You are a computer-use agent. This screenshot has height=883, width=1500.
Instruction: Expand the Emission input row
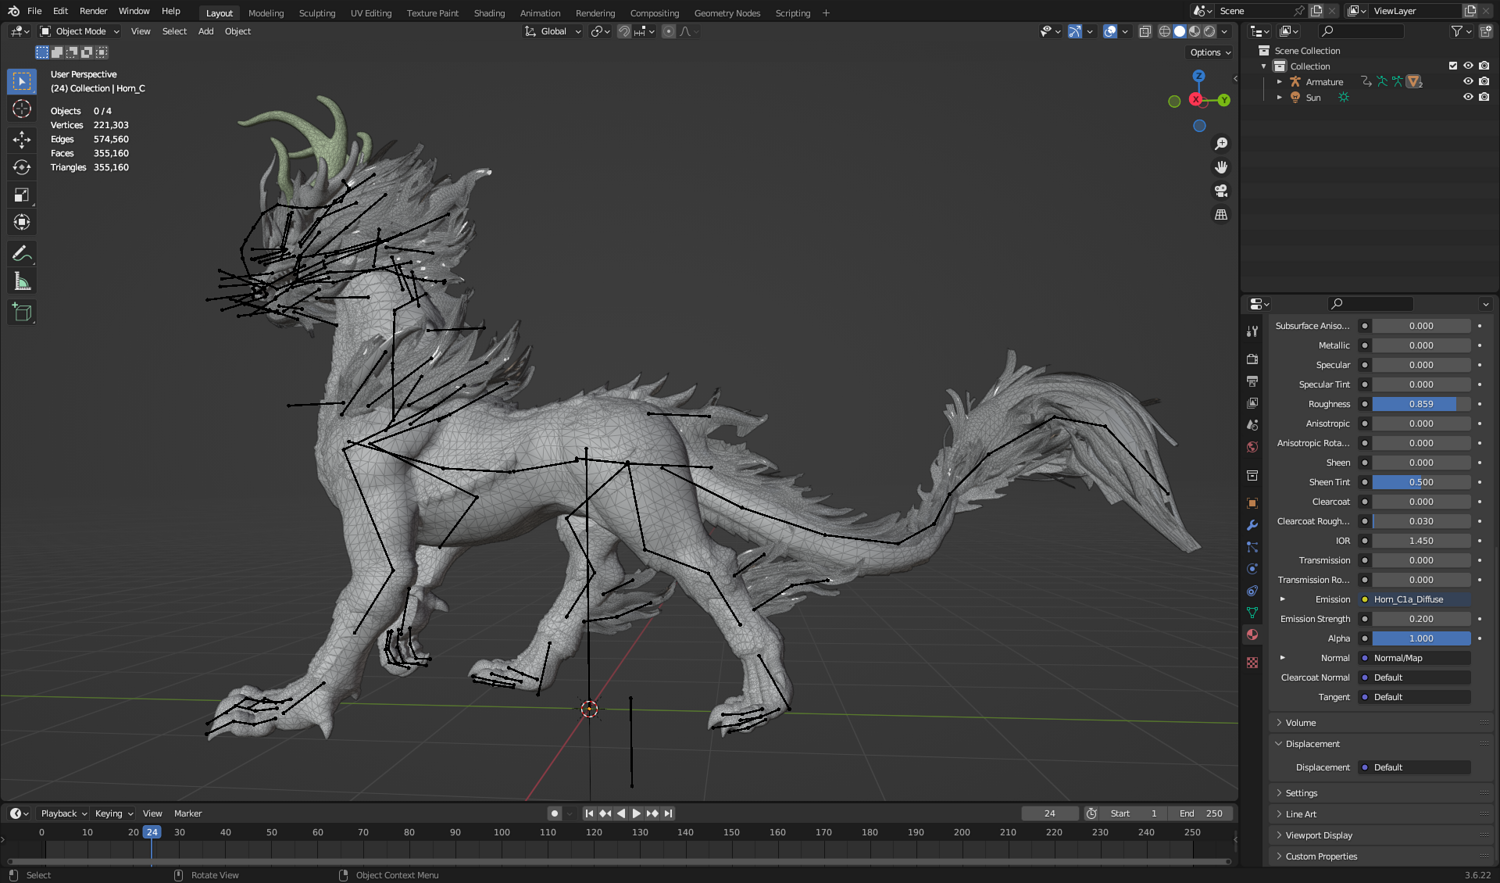pos(1283,599)
